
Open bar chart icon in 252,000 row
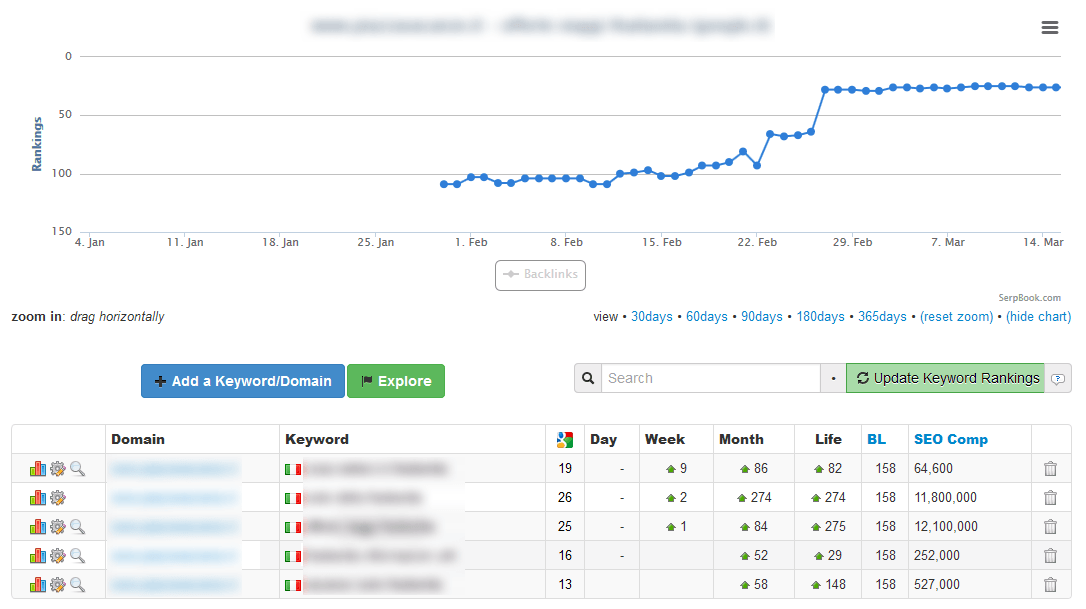tap(37, 556)
